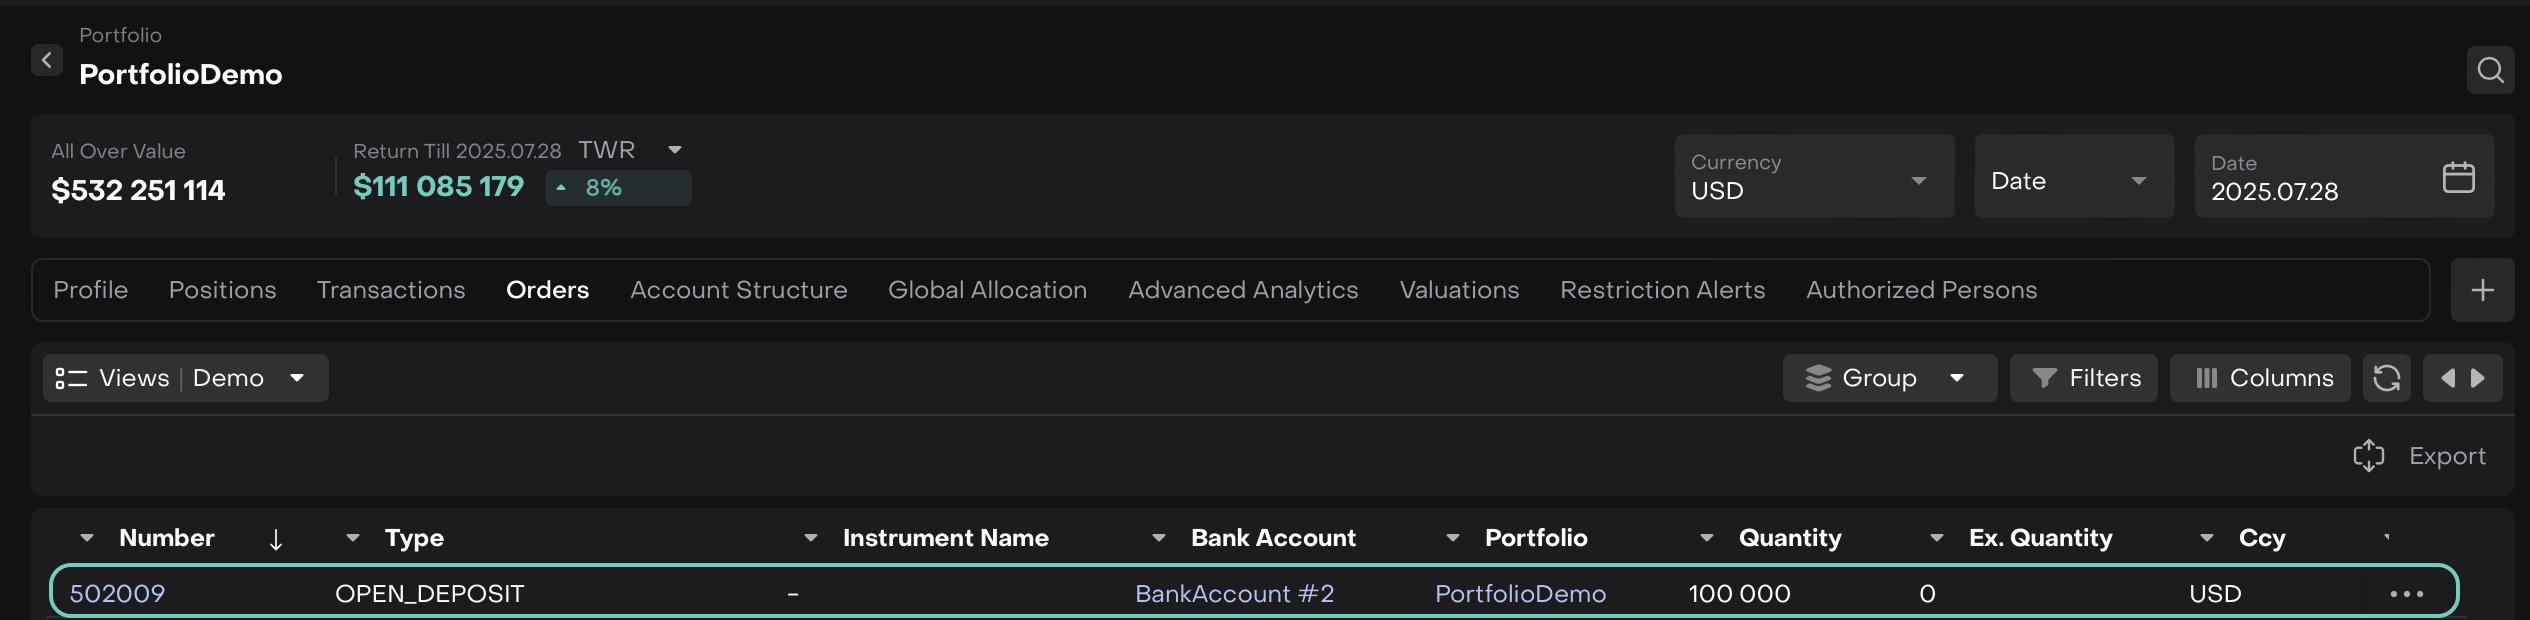Open the calendar date picker icon

(2458, 178)
